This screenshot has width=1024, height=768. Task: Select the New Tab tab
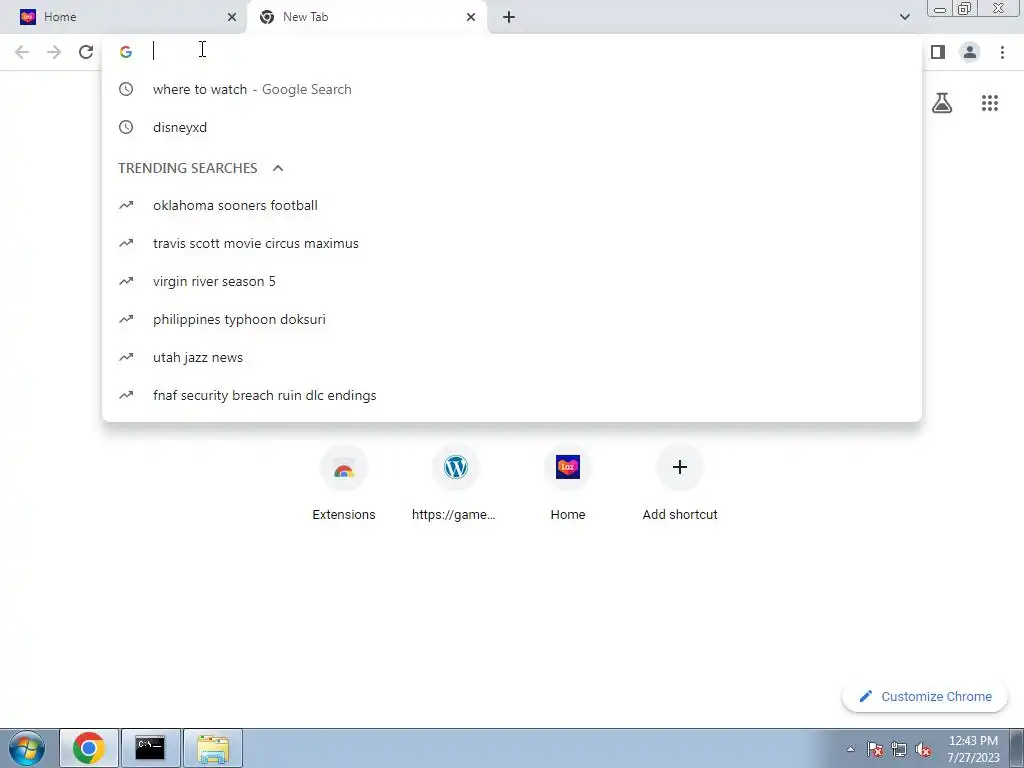366,17
